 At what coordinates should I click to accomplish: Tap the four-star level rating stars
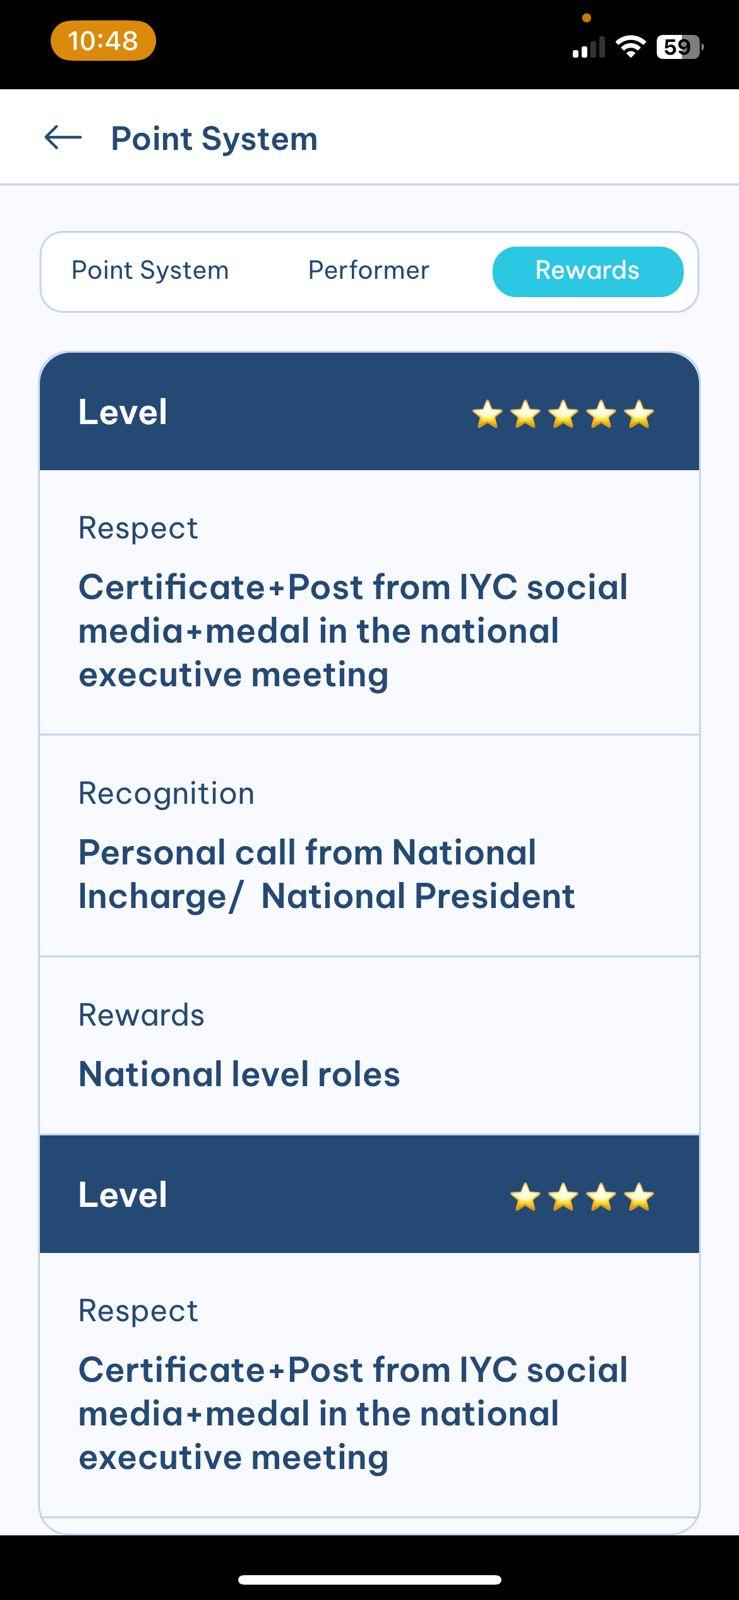pos(581,1197)
